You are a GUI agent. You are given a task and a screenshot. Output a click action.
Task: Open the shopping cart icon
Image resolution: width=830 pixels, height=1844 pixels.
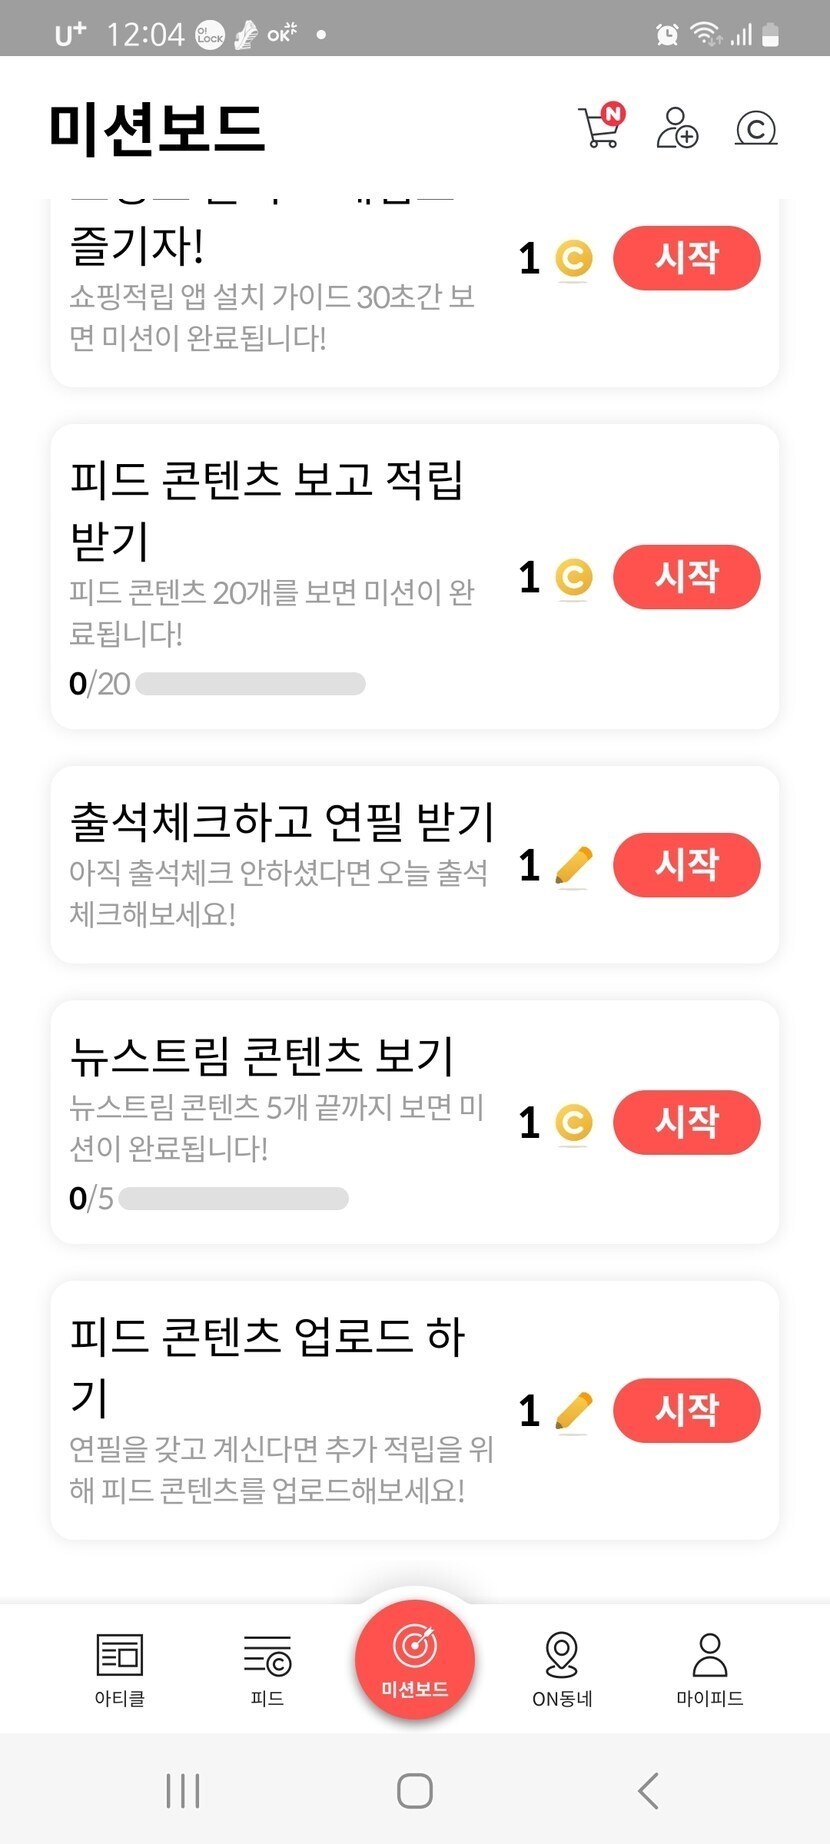[x=601, y=128]
